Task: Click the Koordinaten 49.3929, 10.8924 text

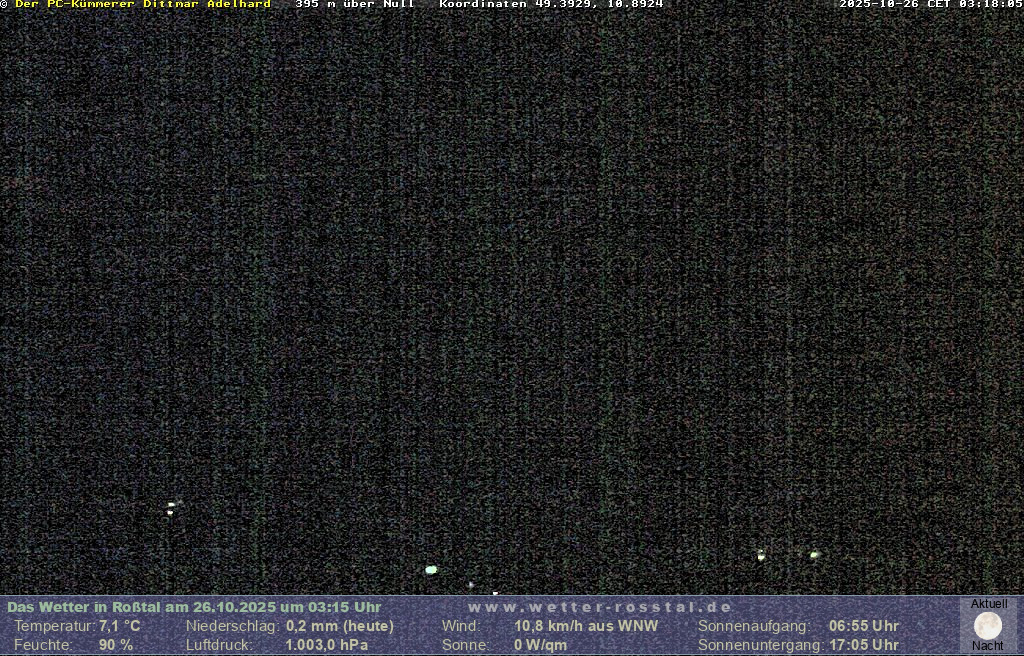Action: [x=551, y=5]
